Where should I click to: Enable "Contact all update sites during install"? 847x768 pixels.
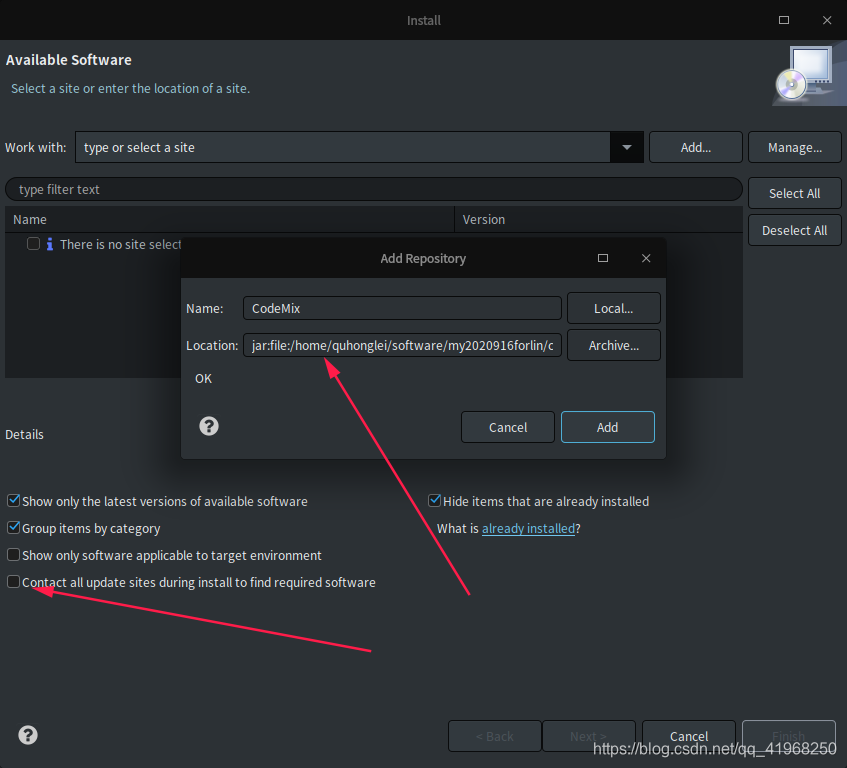pyautogui.click(x=14, y=581)
